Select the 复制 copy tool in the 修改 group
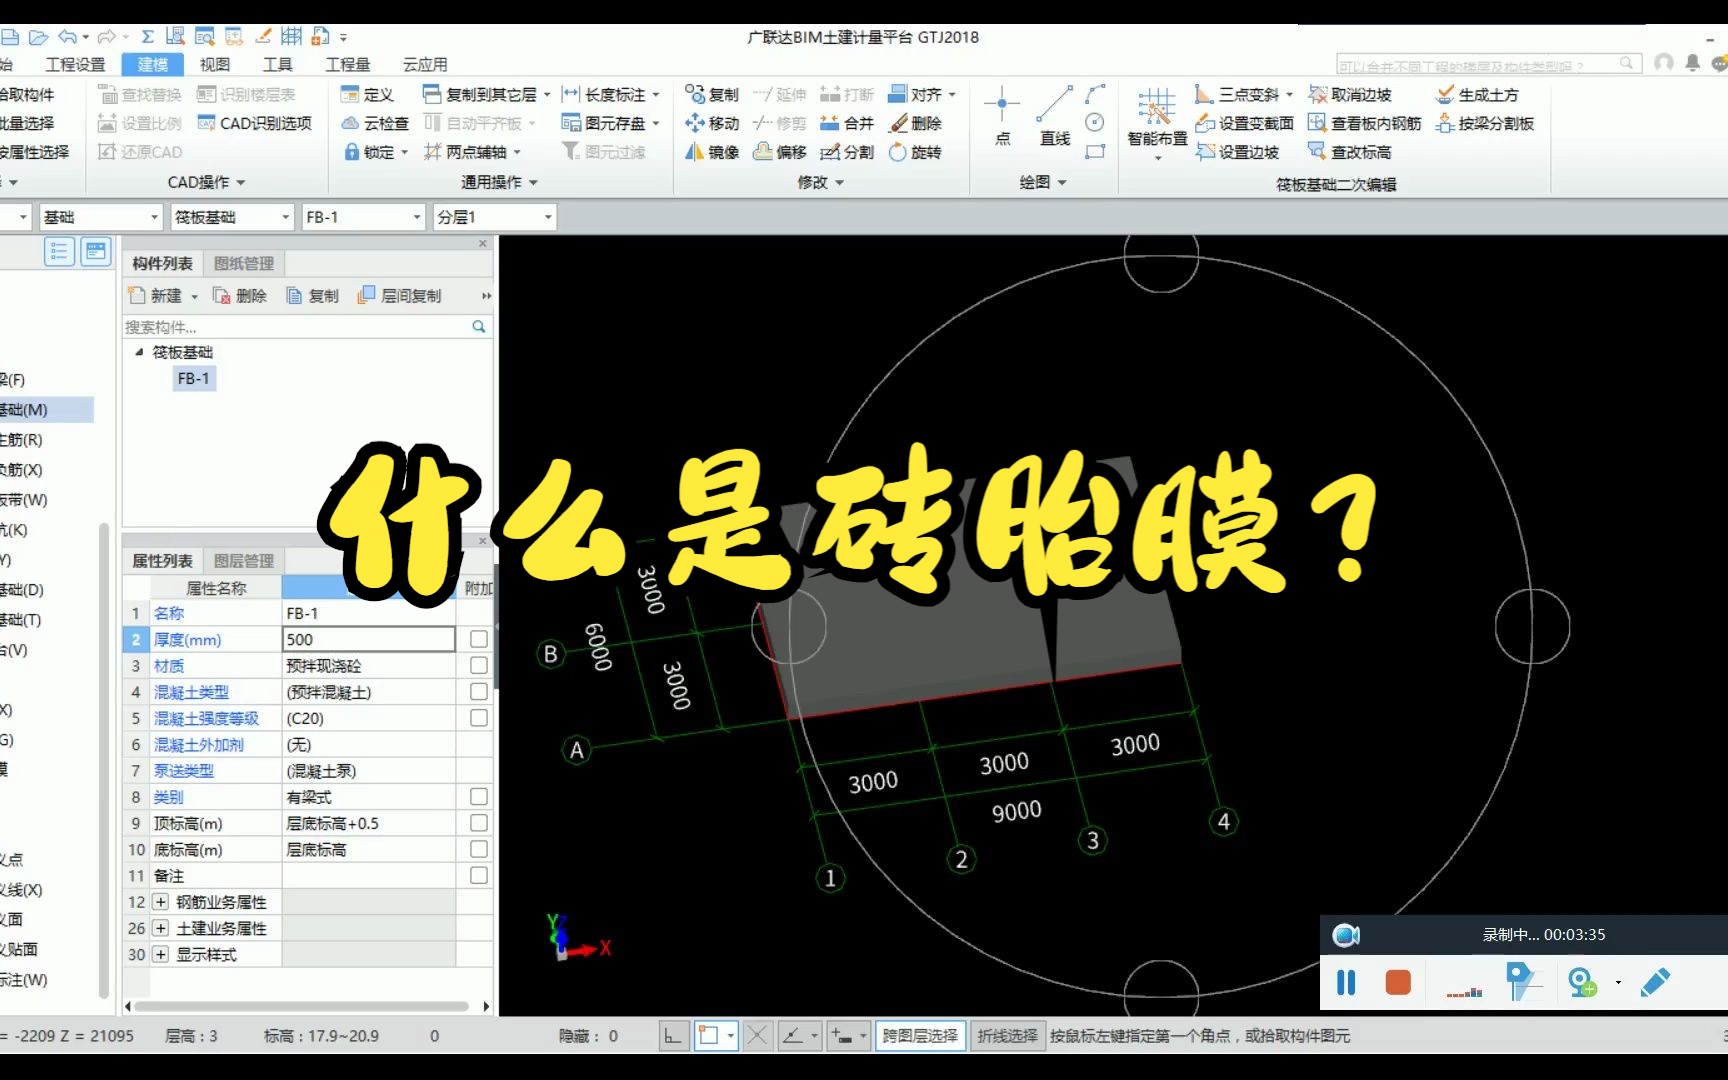This screenshot has height=1080, width=1728. click(x=712, y=94)
